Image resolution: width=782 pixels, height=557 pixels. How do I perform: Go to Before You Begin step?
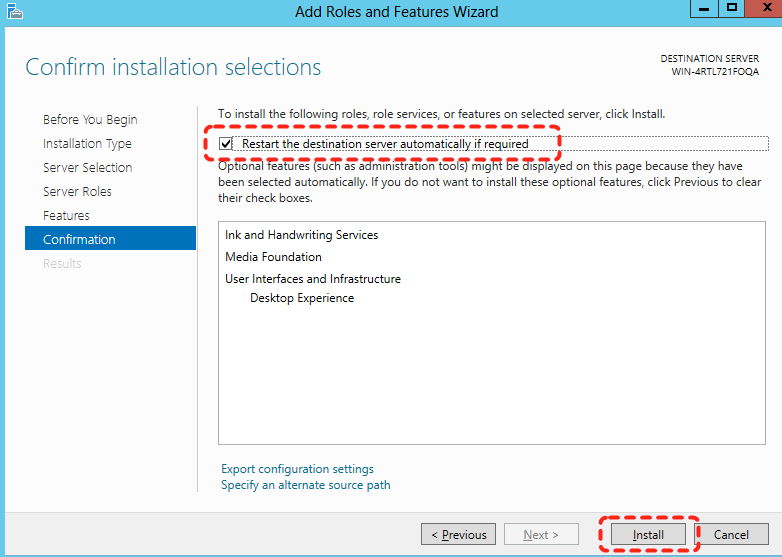[x=90, y=120]
